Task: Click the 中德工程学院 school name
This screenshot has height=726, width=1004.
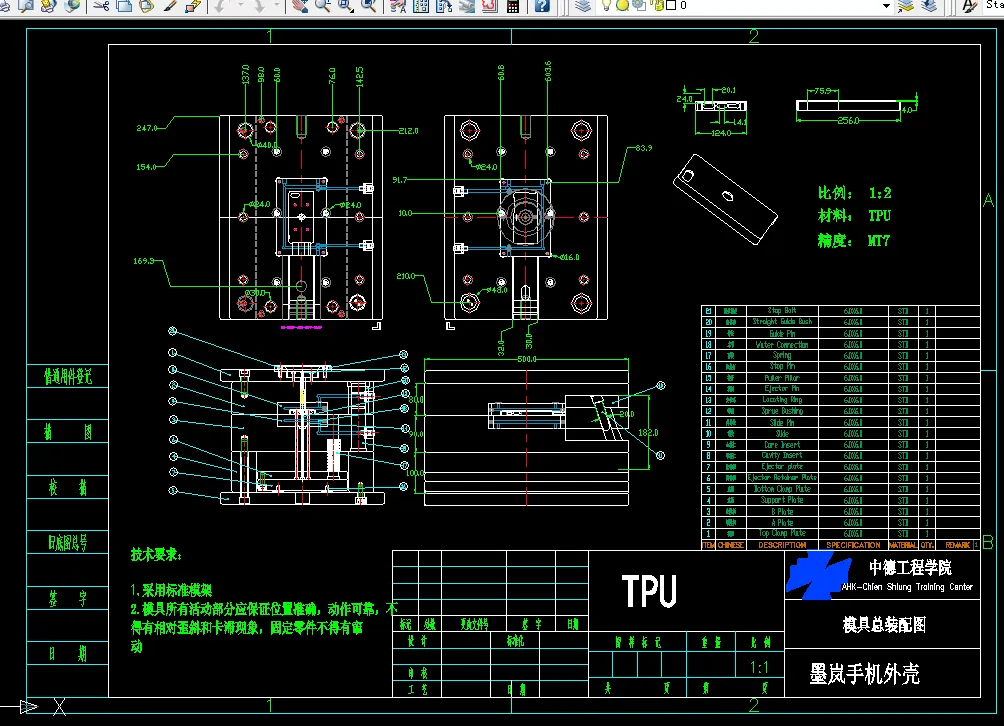Action: (x=910, y=567)
